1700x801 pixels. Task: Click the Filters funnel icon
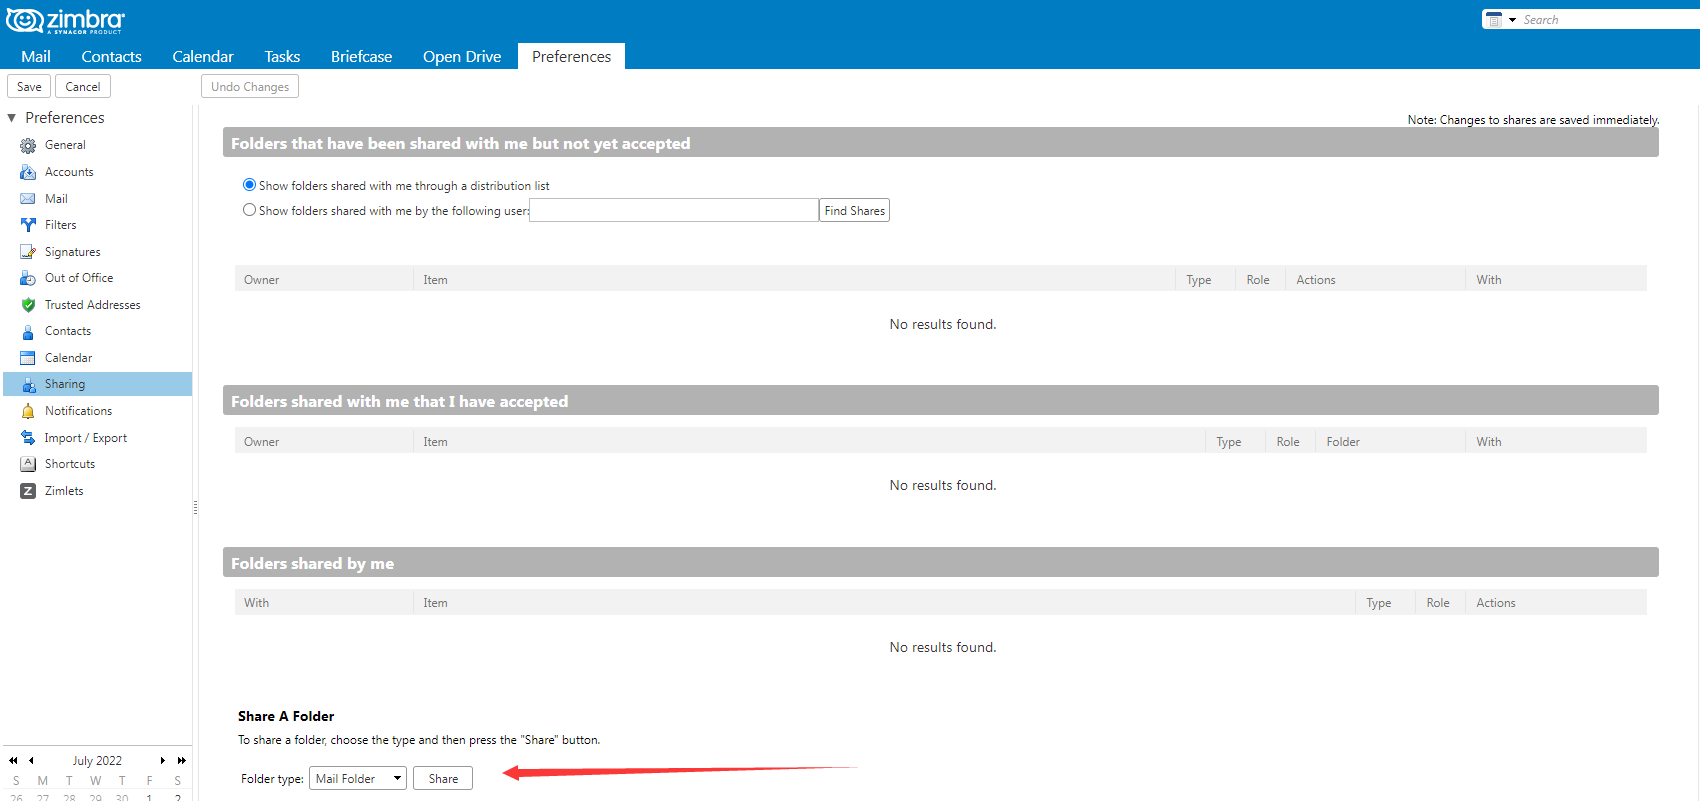[x=28, y=225]
